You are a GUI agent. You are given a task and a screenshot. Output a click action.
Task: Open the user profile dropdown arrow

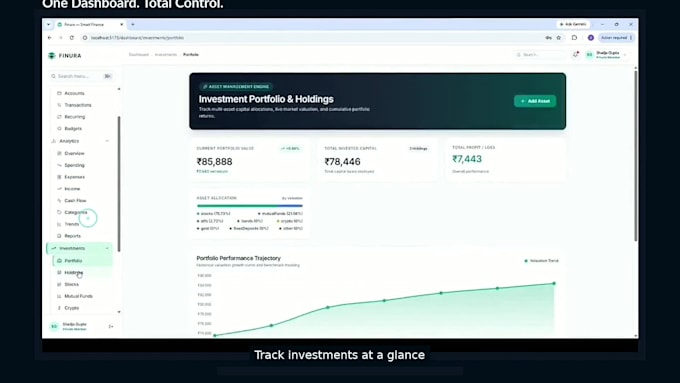coord(625,55)
